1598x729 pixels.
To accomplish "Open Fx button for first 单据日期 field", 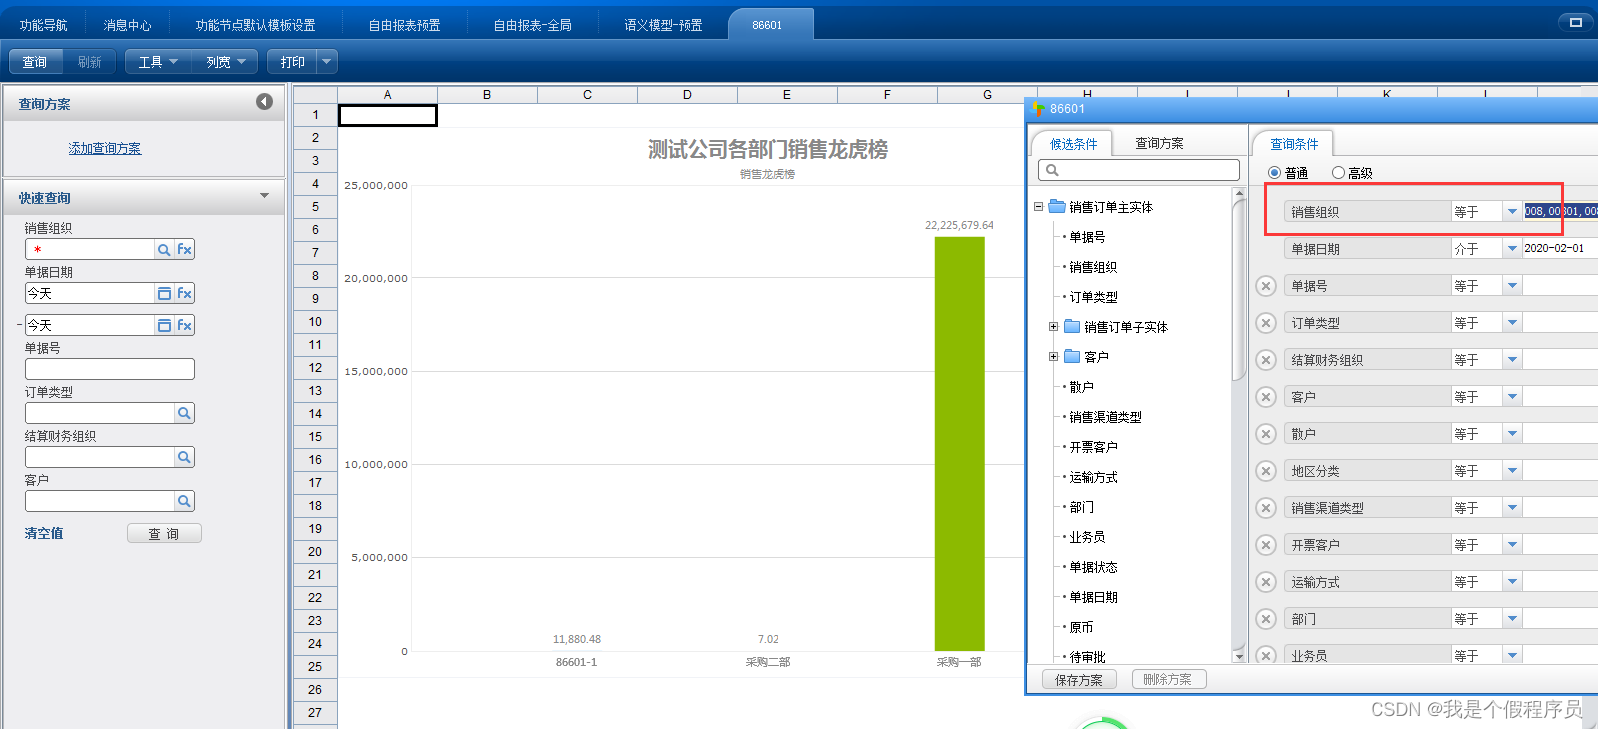I will click(184, 294).
